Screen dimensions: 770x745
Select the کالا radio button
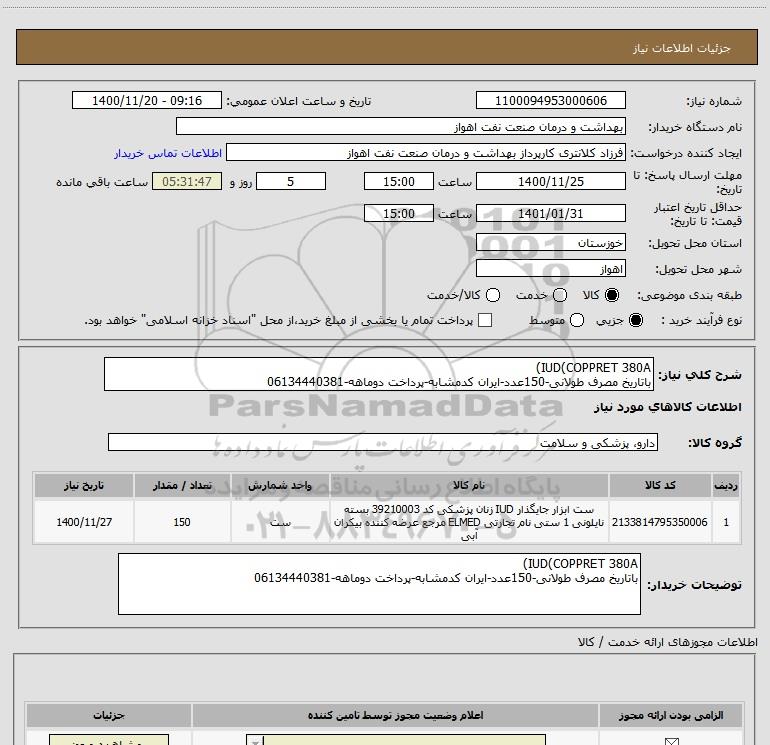click(x=612, y=295)
